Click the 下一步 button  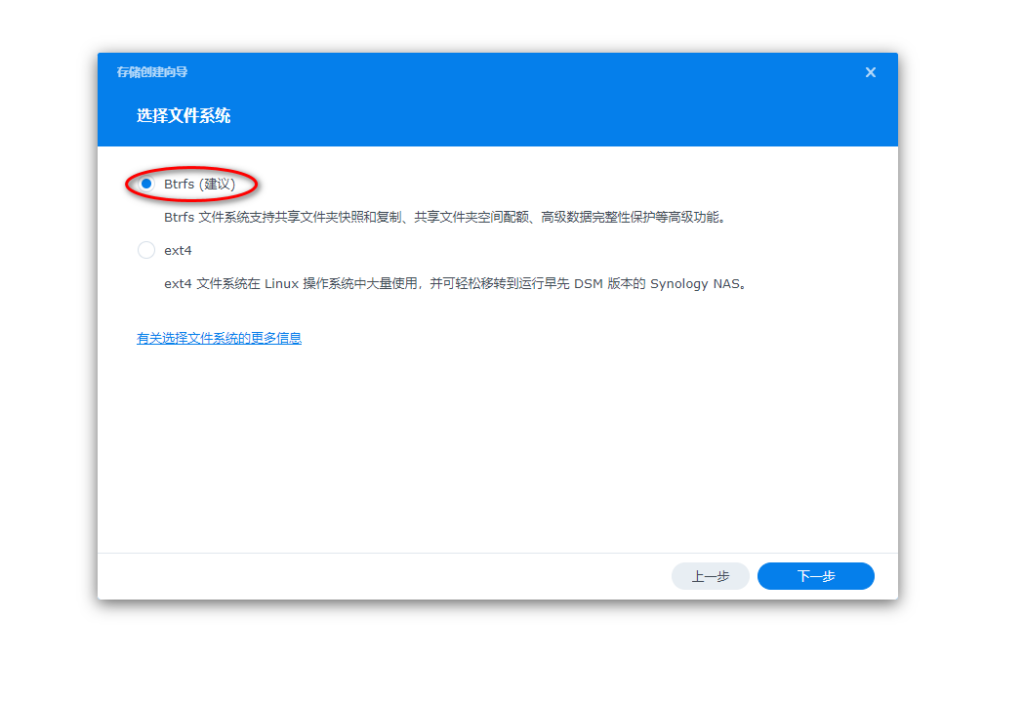pos(816,576)
